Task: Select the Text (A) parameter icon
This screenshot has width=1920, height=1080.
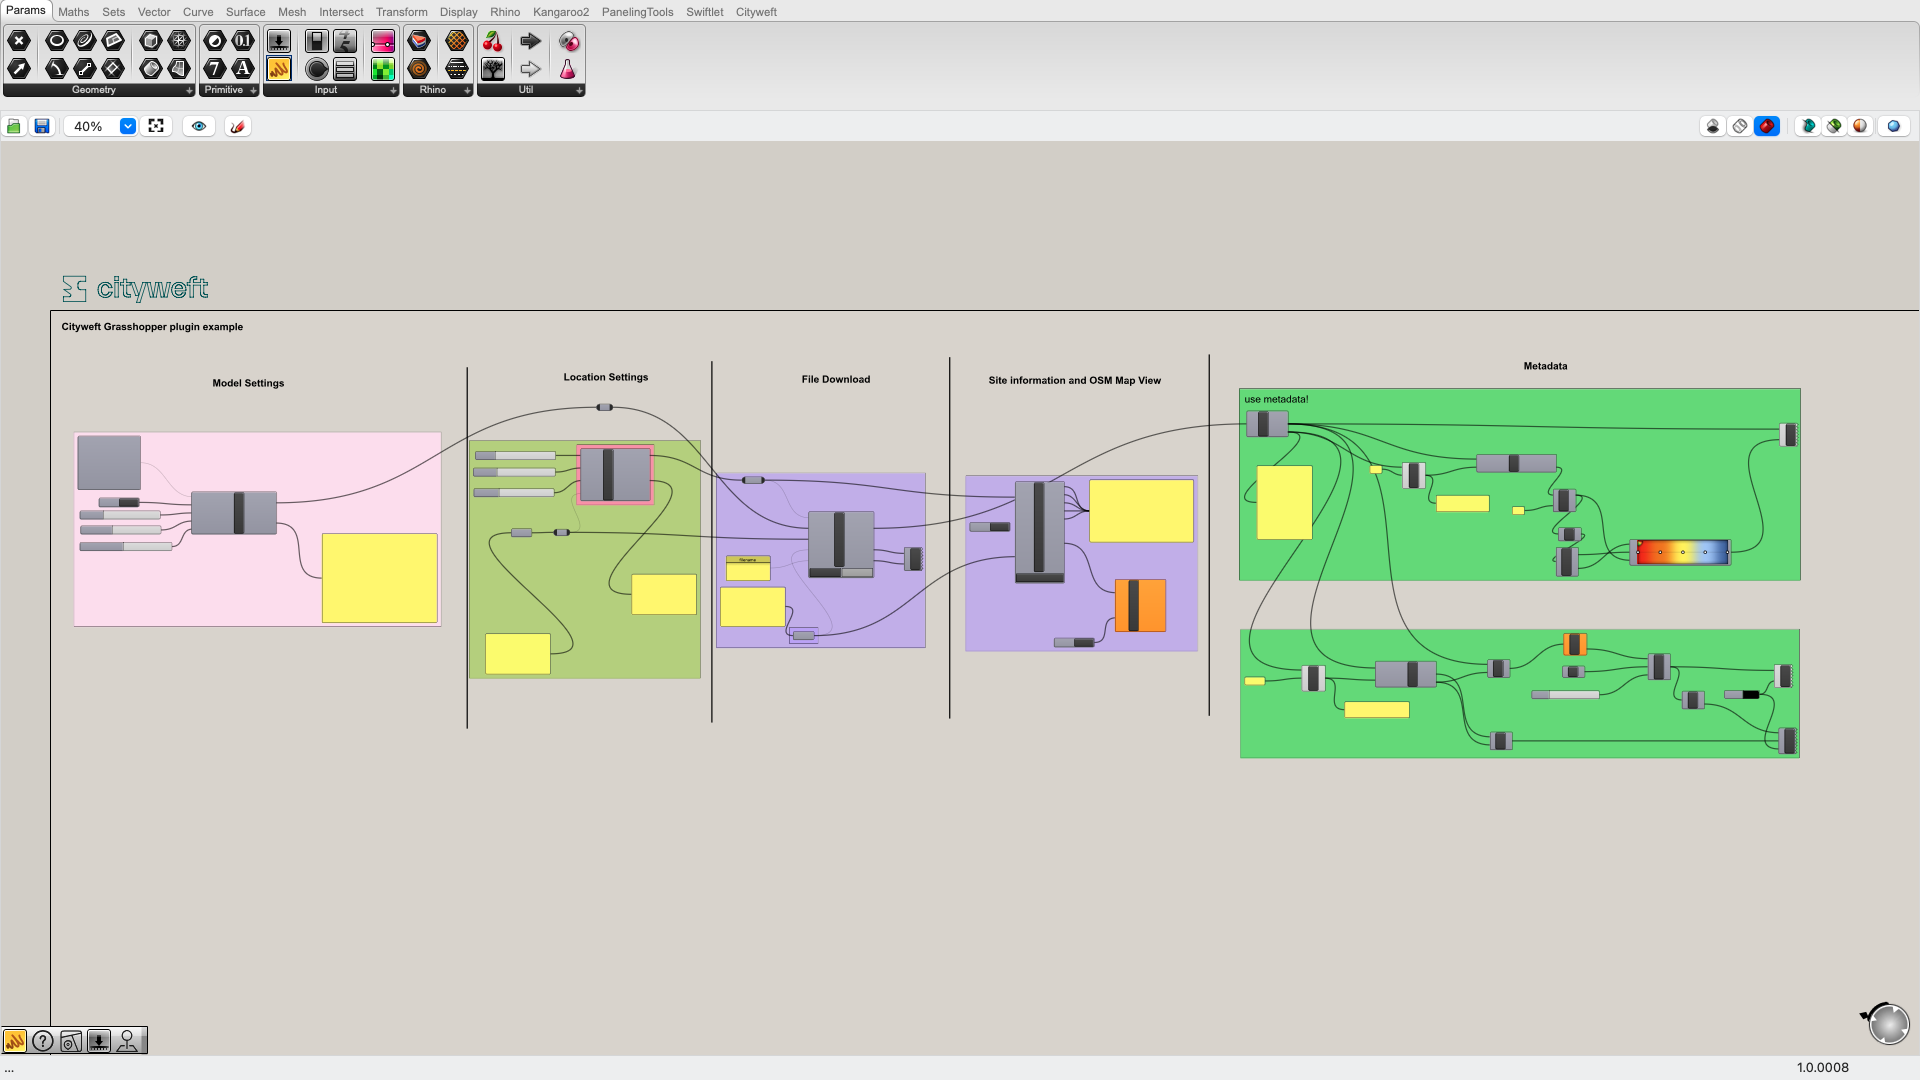Action: click(x=243, y=69)
